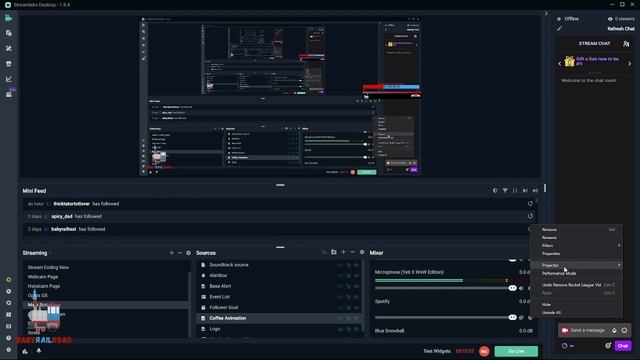The height and width of the screenshot is (360, 640).
Task: Open Mini Feed filter options
Action: [505, 190]
